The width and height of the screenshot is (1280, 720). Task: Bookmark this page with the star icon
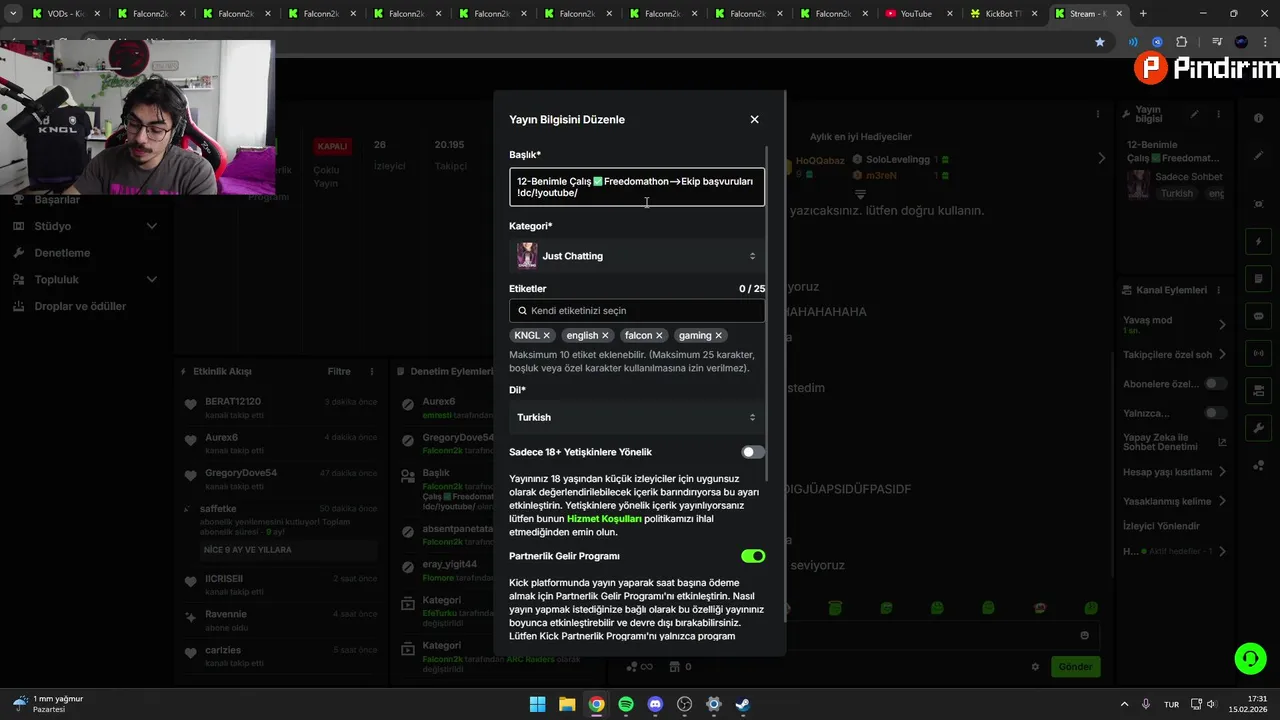pos(1100,42)
